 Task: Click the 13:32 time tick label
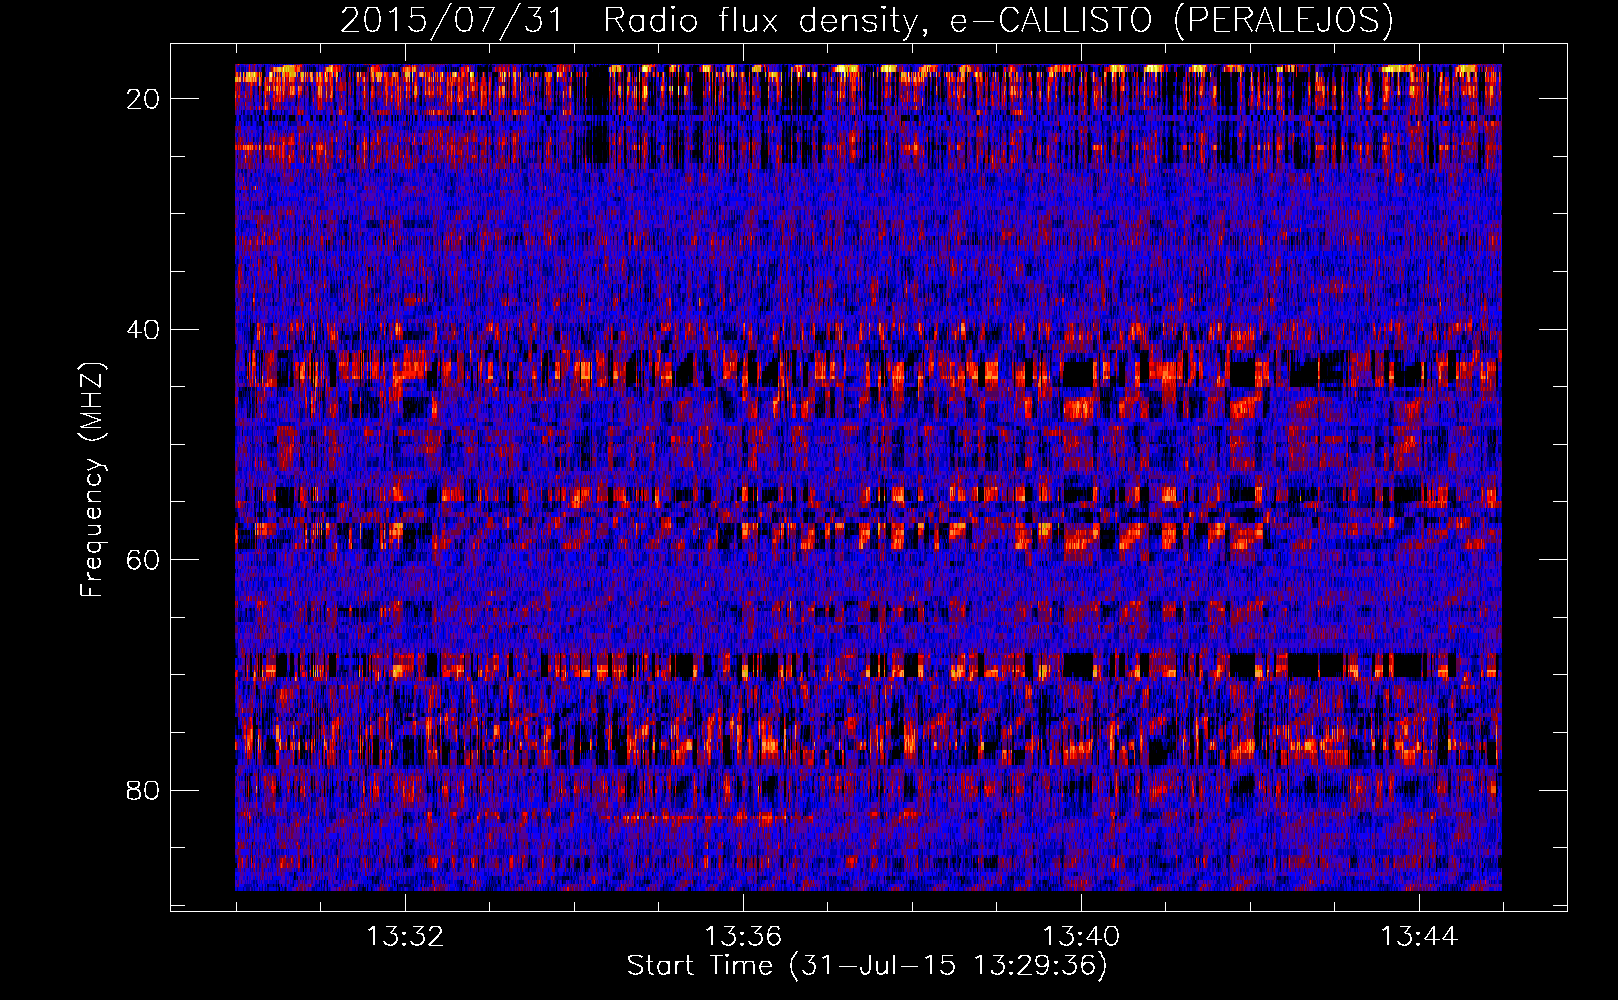(405, 937)
